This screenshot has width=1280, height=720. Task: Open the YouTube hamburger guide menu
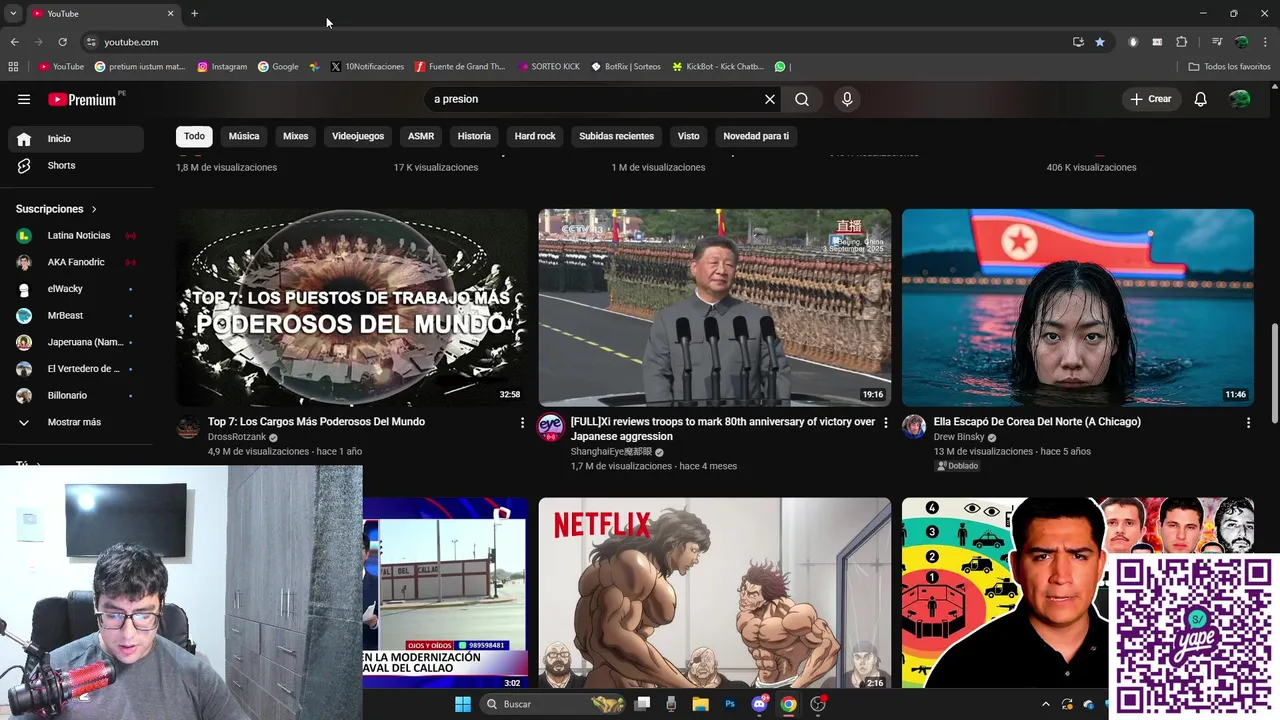point(24,99)
